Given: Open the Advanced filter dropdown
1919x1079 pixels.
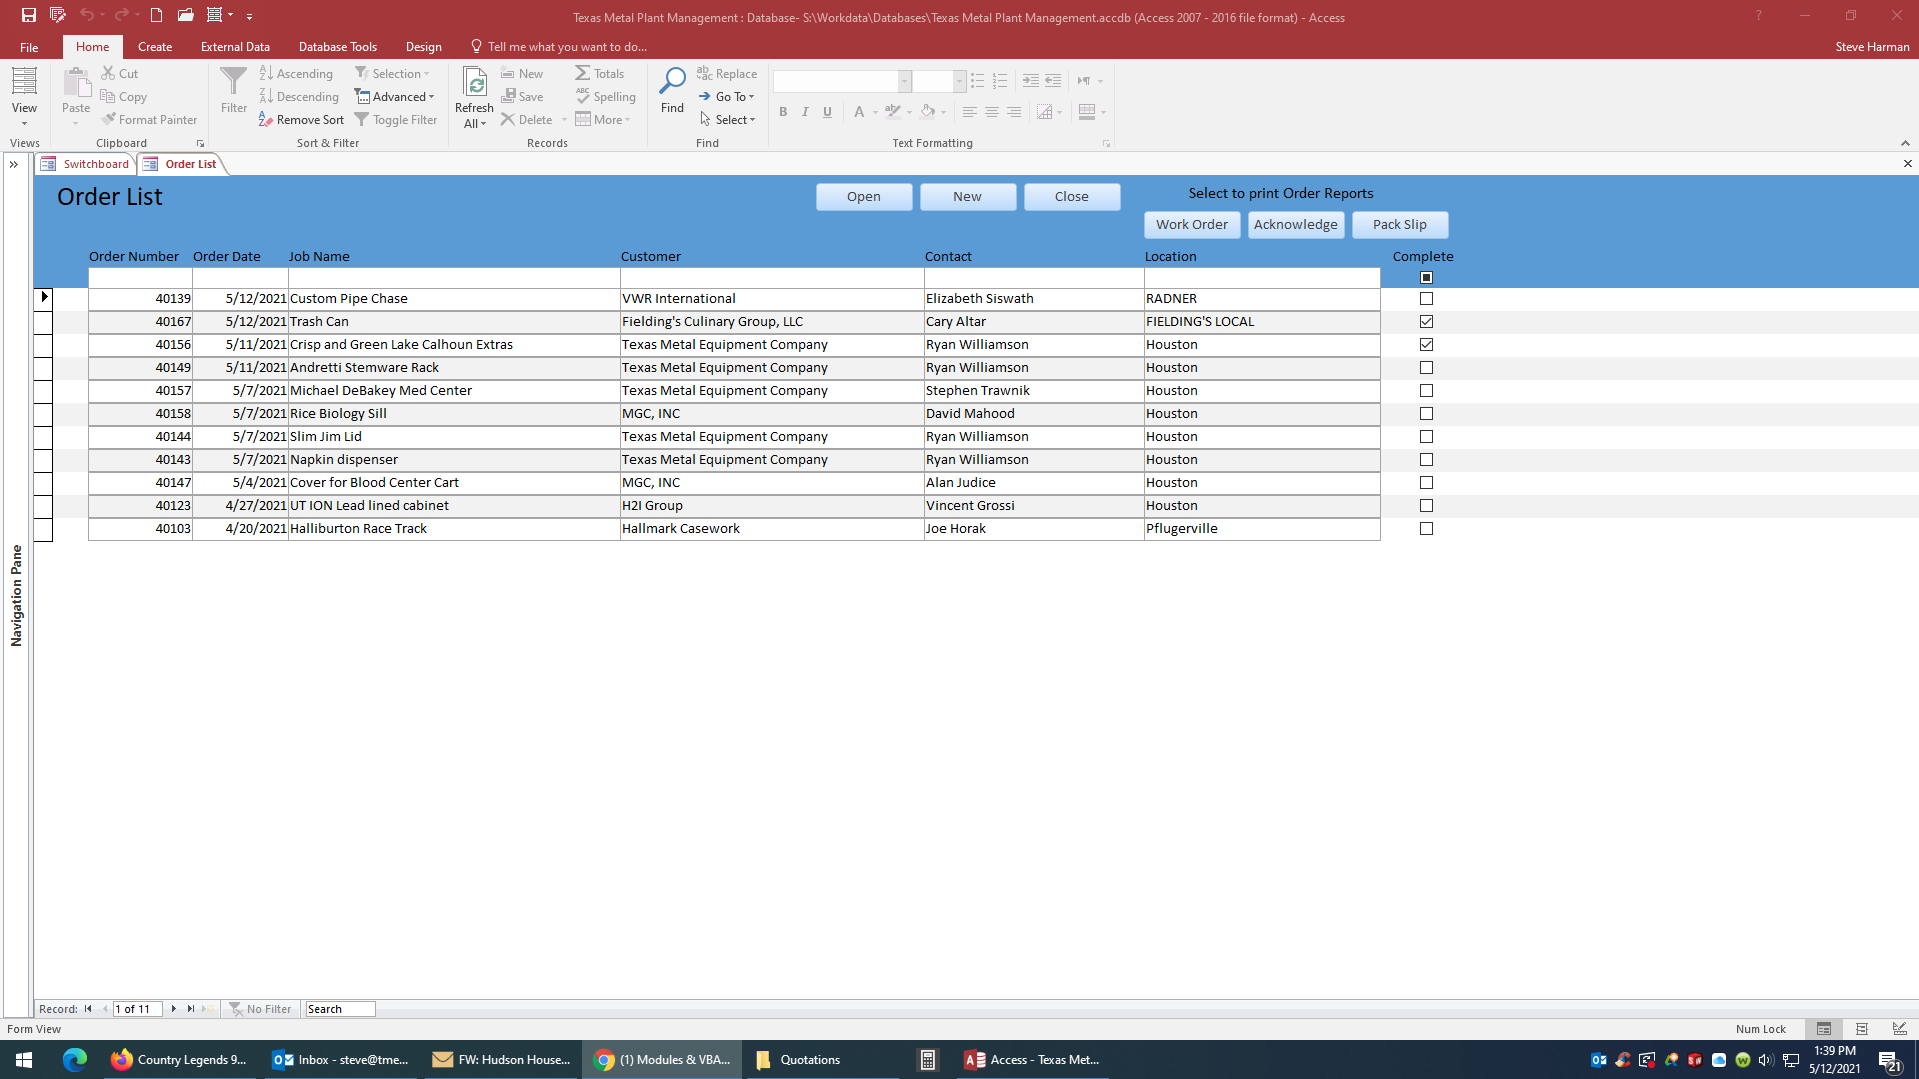Looking at the screenshot, I should tap(395, 97).
